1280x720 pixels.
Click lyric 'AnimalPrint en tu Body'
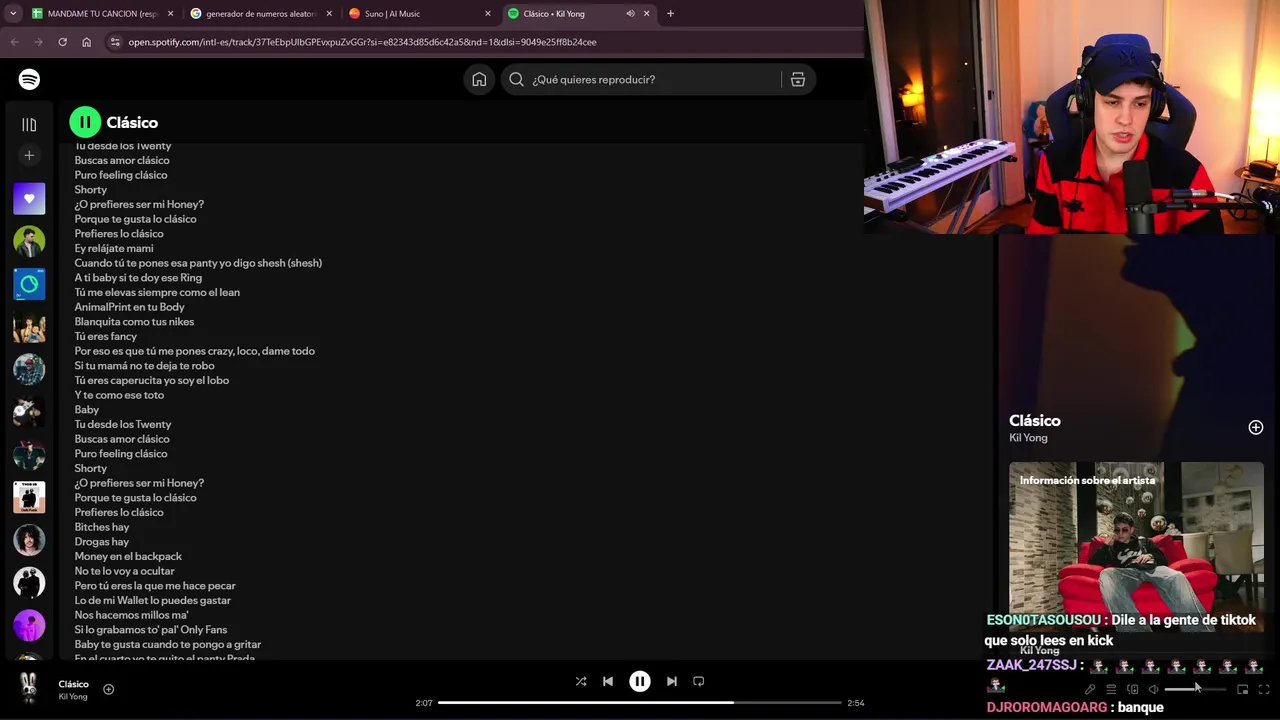[x=130, y=307]
